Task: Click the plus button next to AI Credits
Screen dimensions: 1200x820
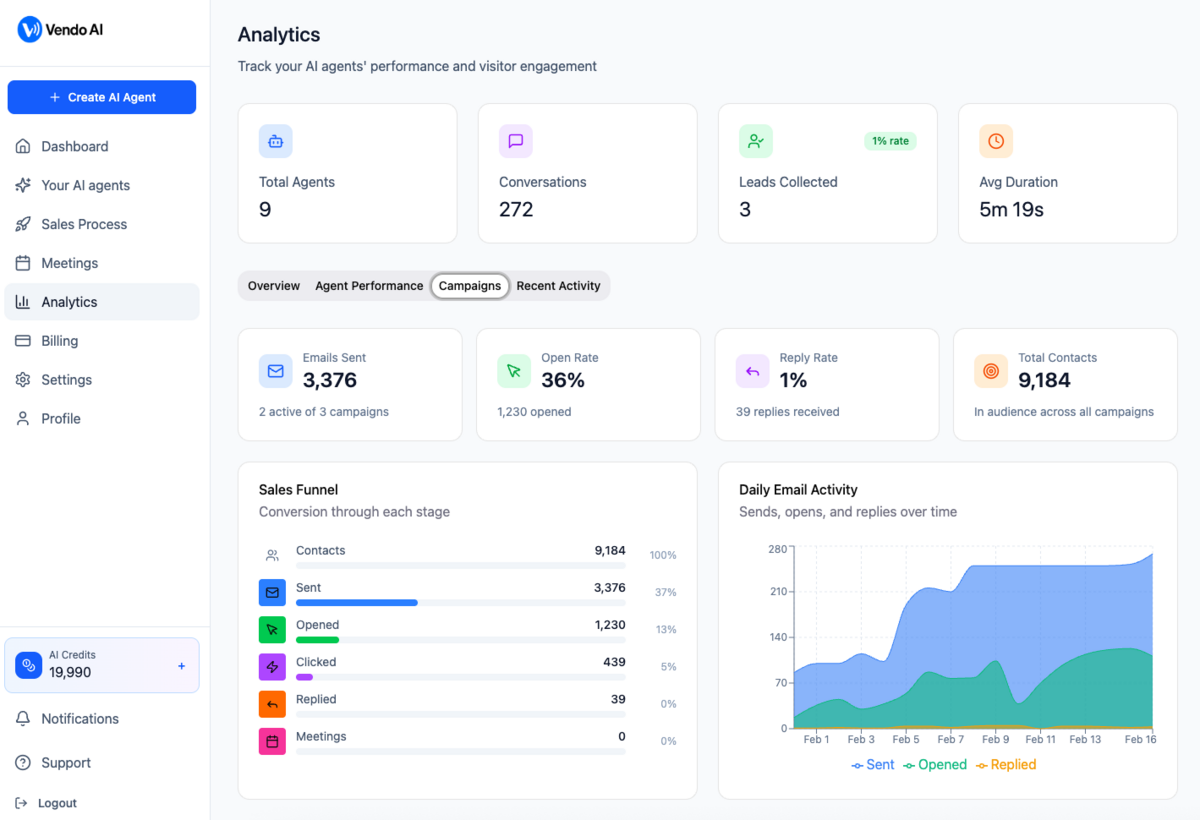Action: click(x=181, y=665)
